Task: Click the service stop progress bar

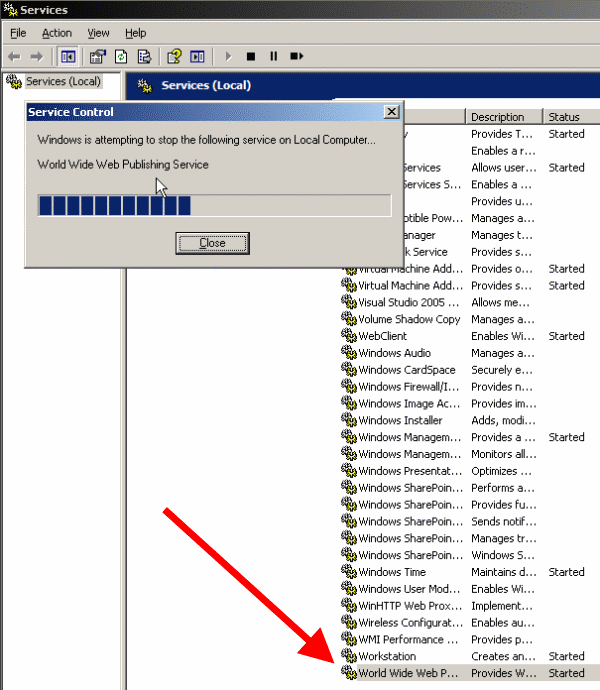Action: pos(214,206)
